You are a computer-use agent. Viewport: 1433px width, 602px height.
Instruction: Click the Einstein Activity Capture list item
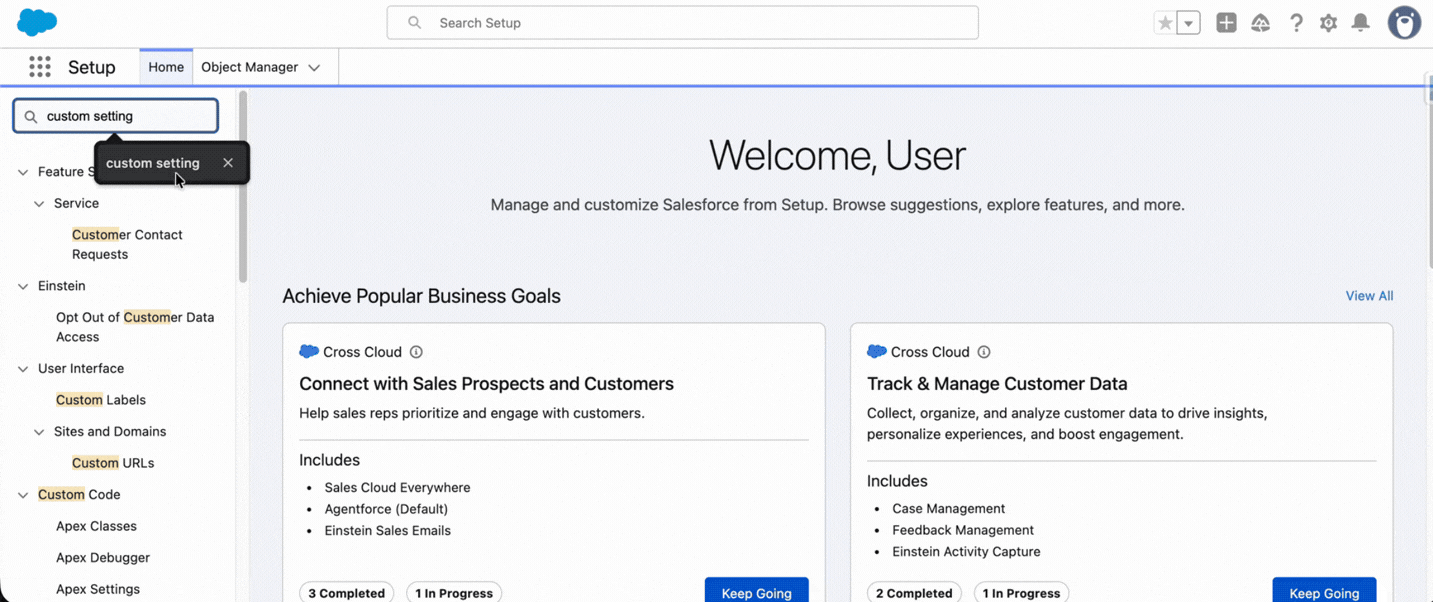click(x=966, y=552)
